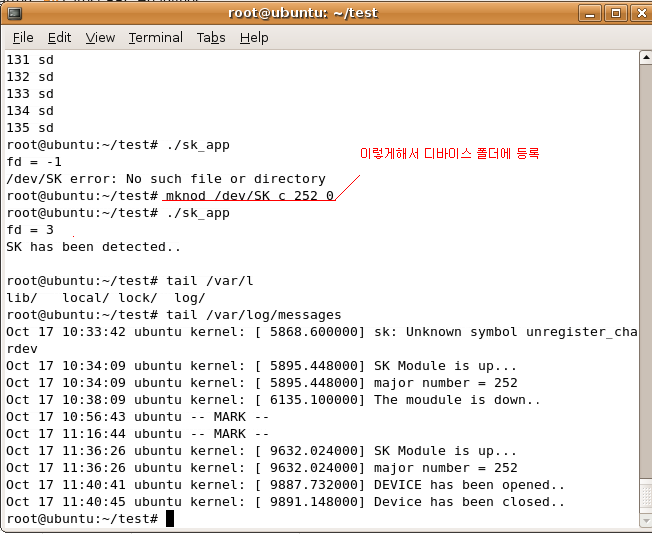Open the Help menu

point(254,38)
